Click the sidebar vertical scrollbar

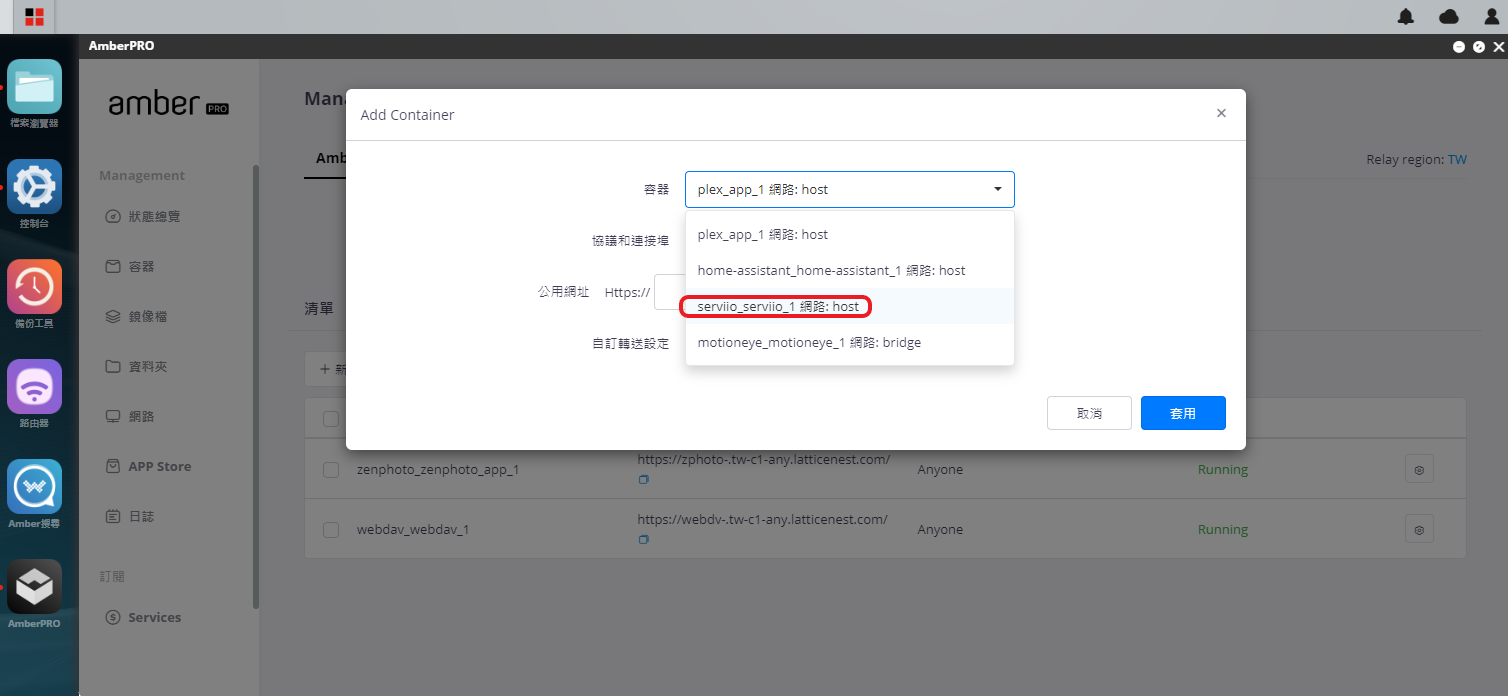tap(256, 386)
